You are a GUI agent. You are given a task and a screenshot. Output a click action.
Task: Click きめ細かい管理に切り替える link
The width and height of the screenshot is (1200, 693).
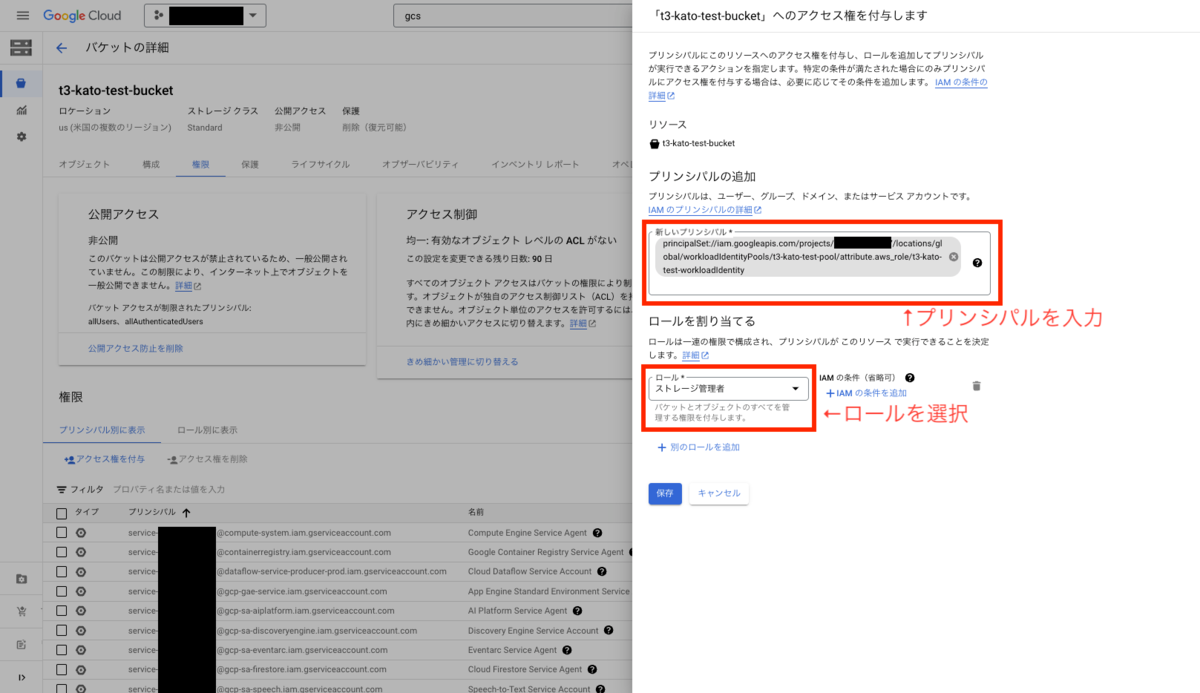463,361
